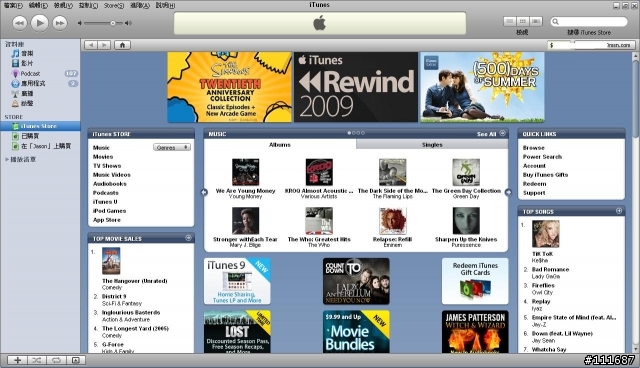Screen dimensions: 640x368
Task: Click Power Search in Quick Links
Action: click(x=542, y=157)
